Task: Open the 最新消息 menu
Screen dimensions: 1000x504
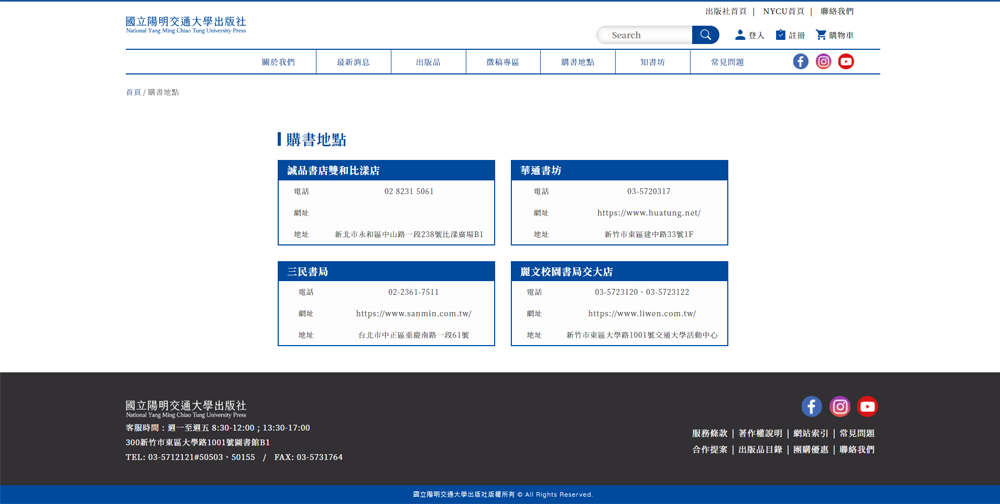Action: click(353, 62)
